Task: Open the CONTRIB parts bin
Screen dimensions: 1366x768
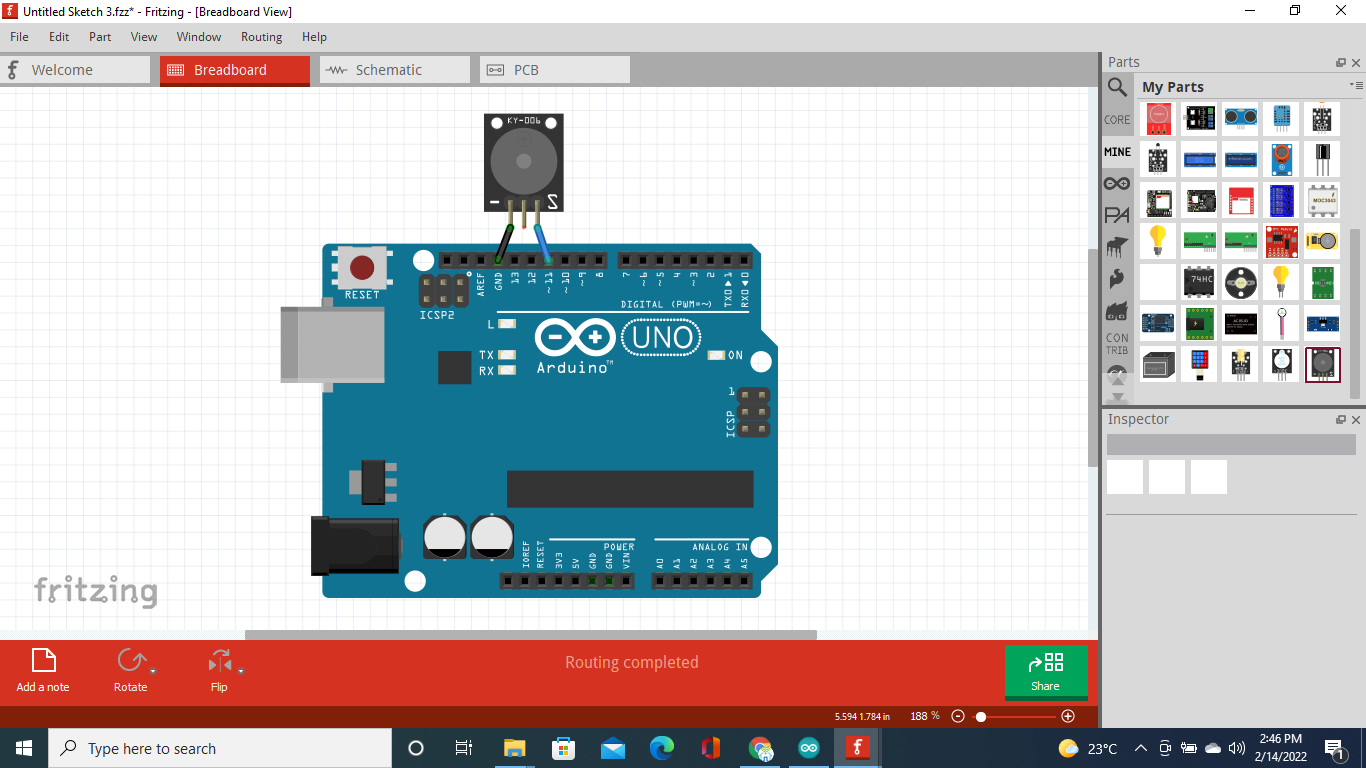Action: pyautogui.click(x=1117, y=344)
